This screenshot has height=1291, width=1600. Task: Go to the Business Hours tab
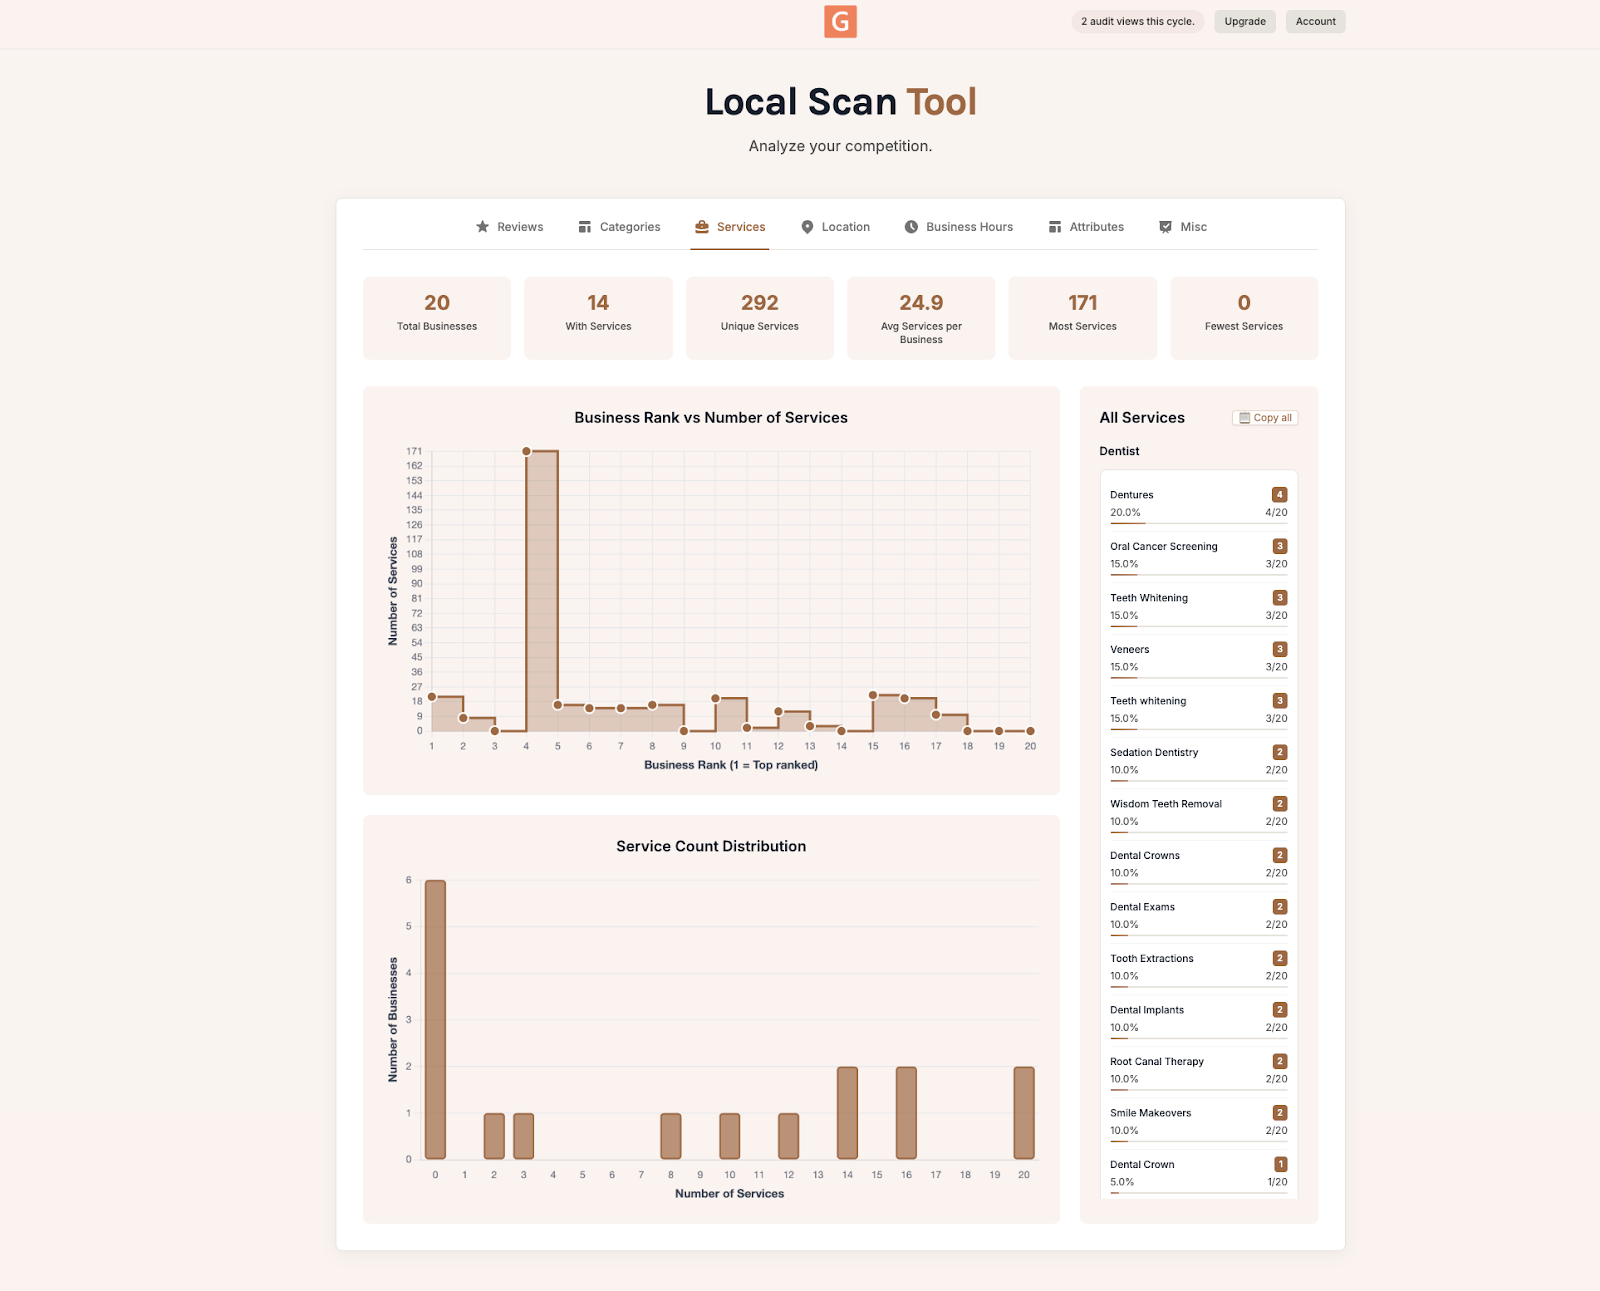[959, 227]
